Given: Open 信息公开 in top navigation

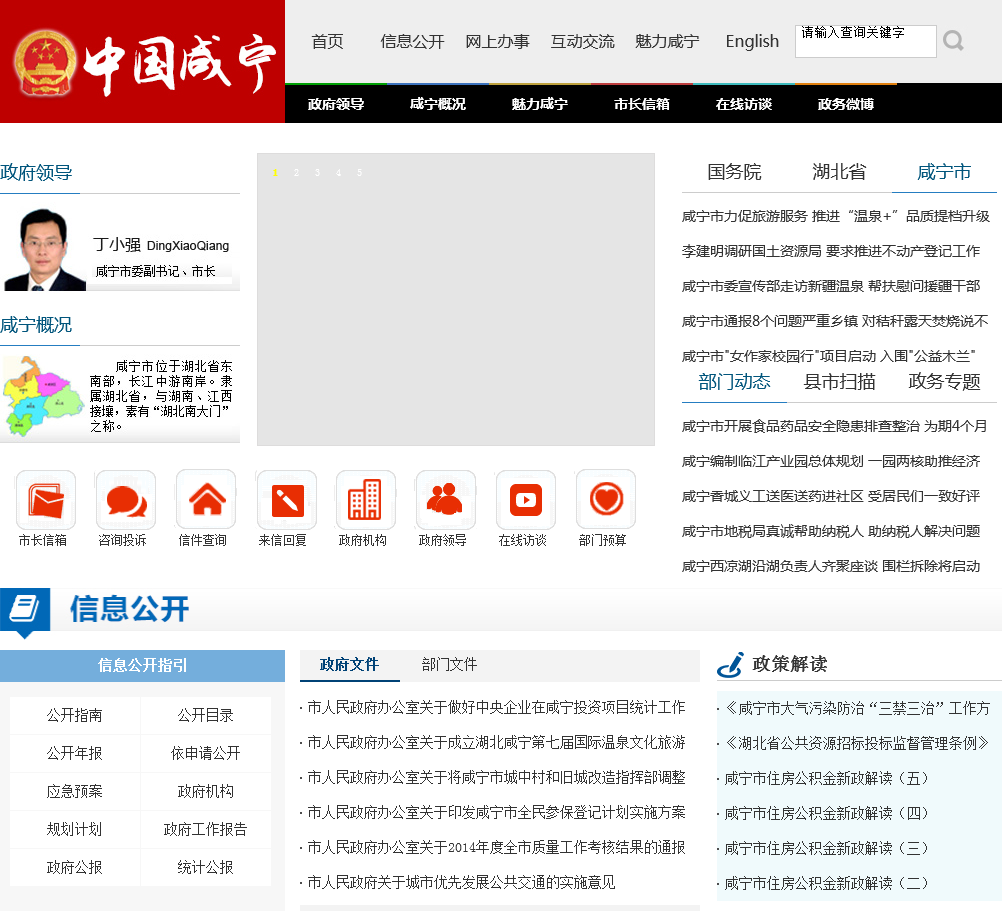Looking at the screenshot, I should pyautogui.click(x=412, y=42).
